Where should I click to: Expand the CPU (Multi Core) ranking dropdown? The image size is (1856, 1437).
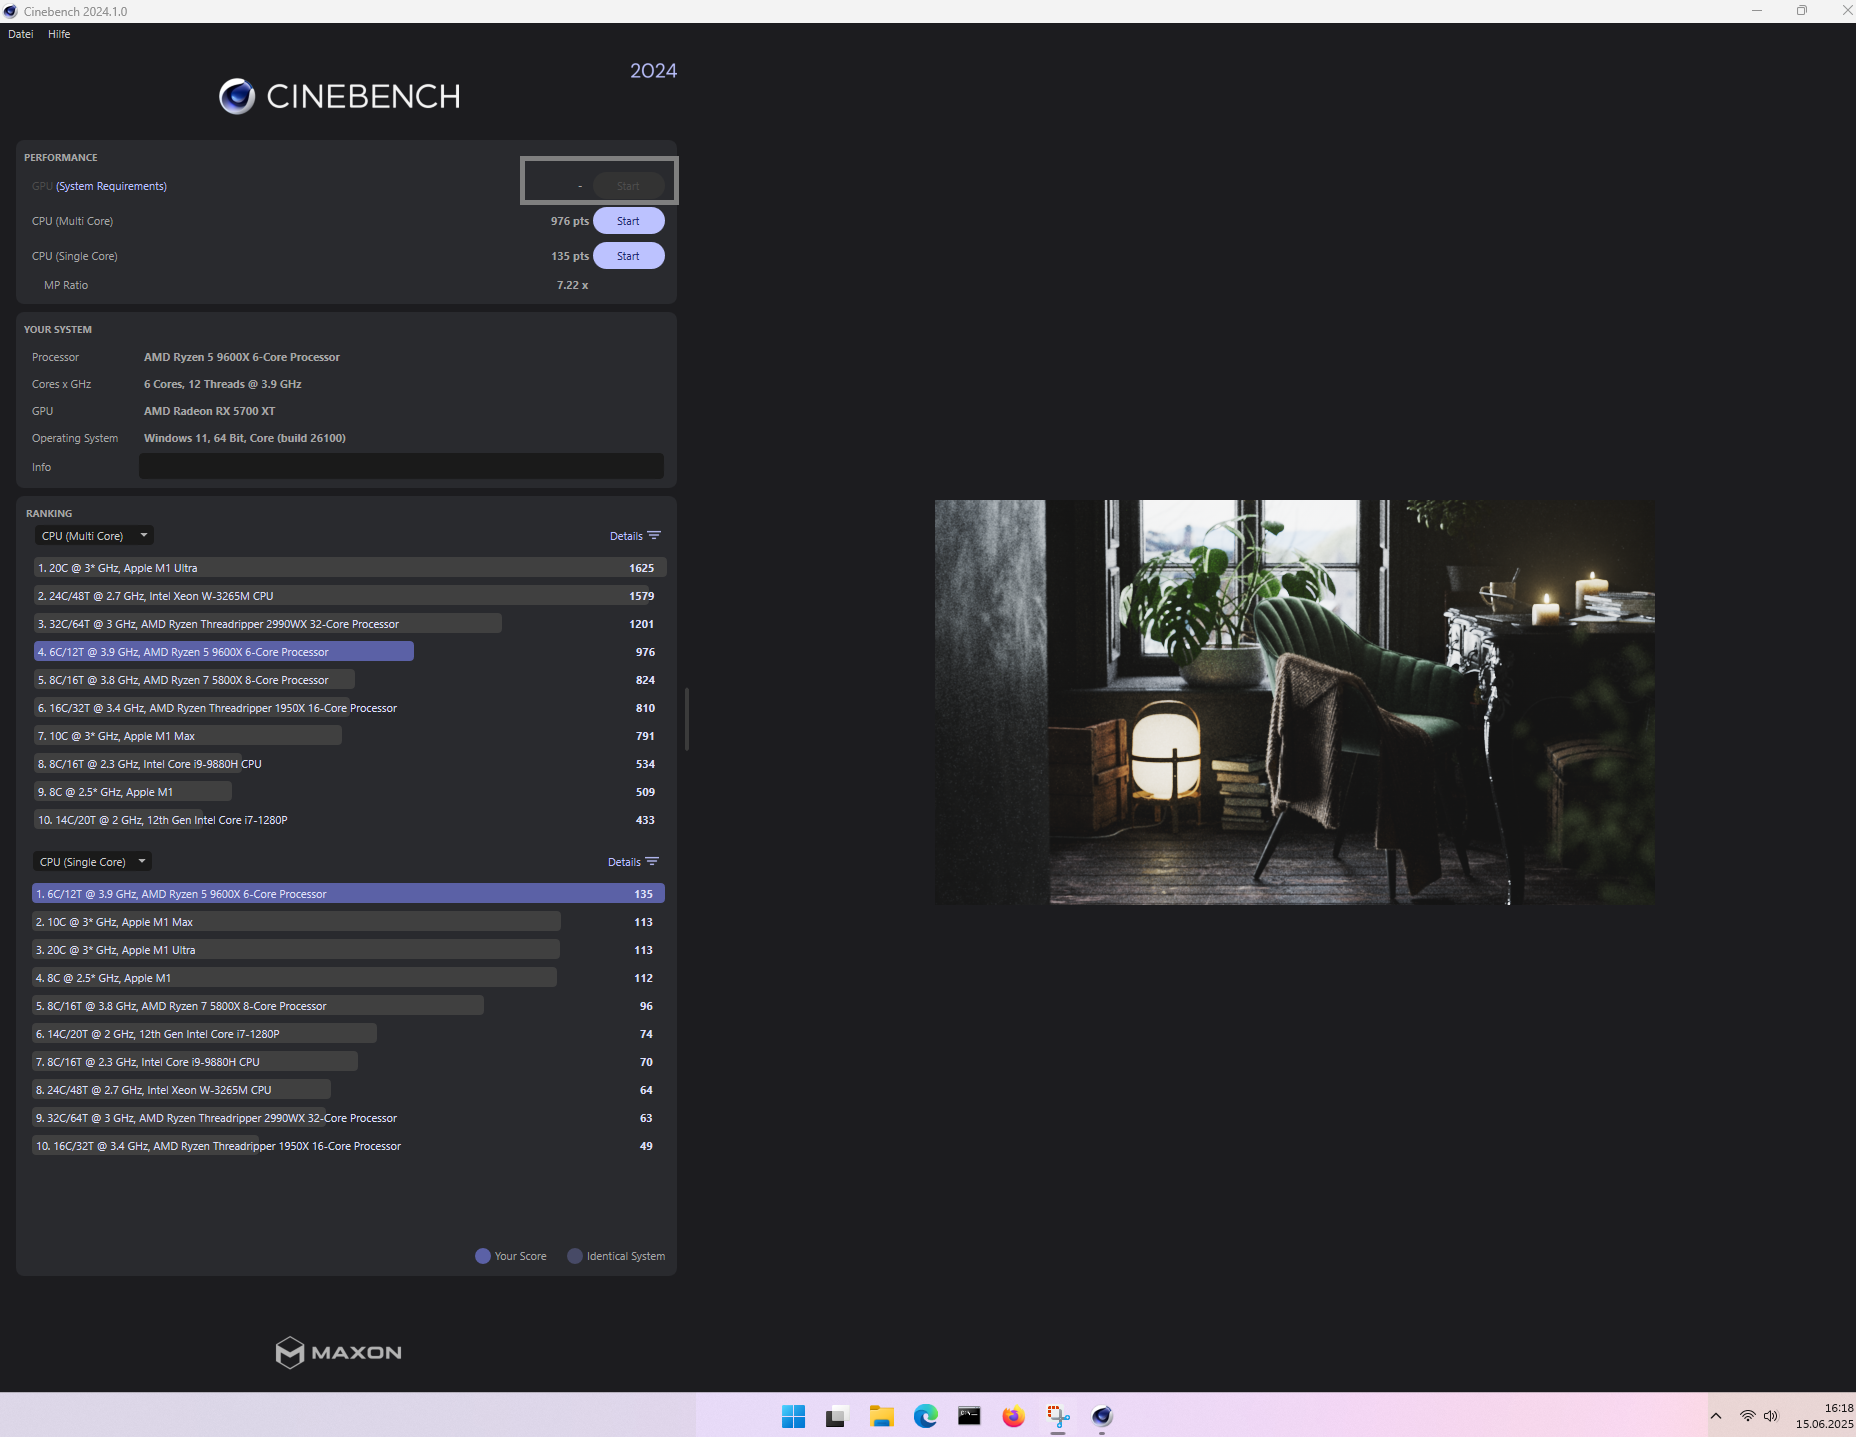[x=94, y=536]
